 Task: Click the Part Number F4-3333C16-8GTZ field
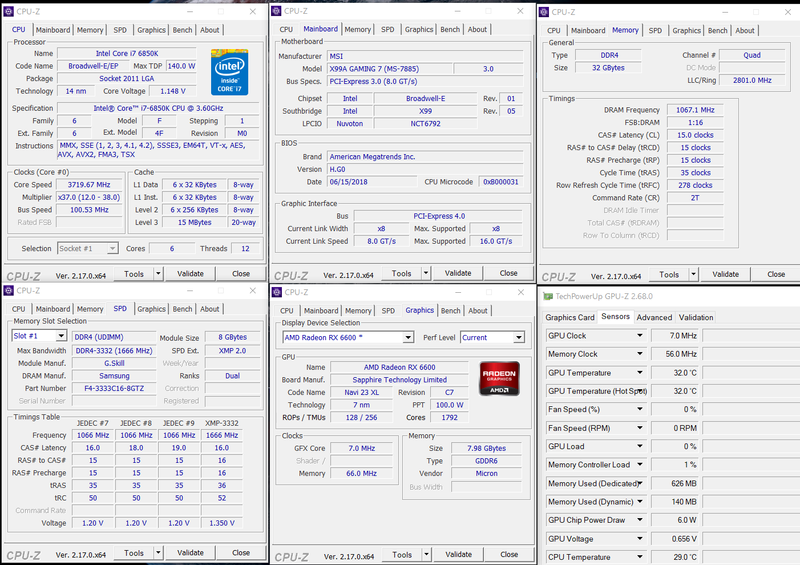click(x=114, y=388)
